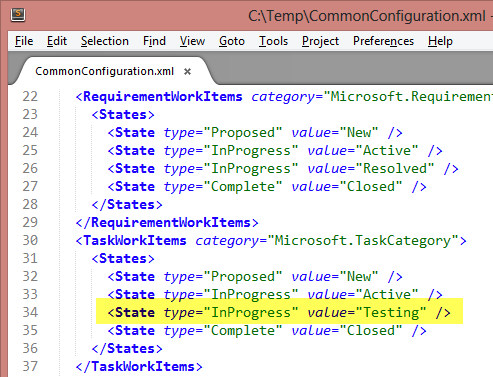Click the "Proposed" value on line 24
493x377 pixels.
pyautogui.click(x=243, y=133)
